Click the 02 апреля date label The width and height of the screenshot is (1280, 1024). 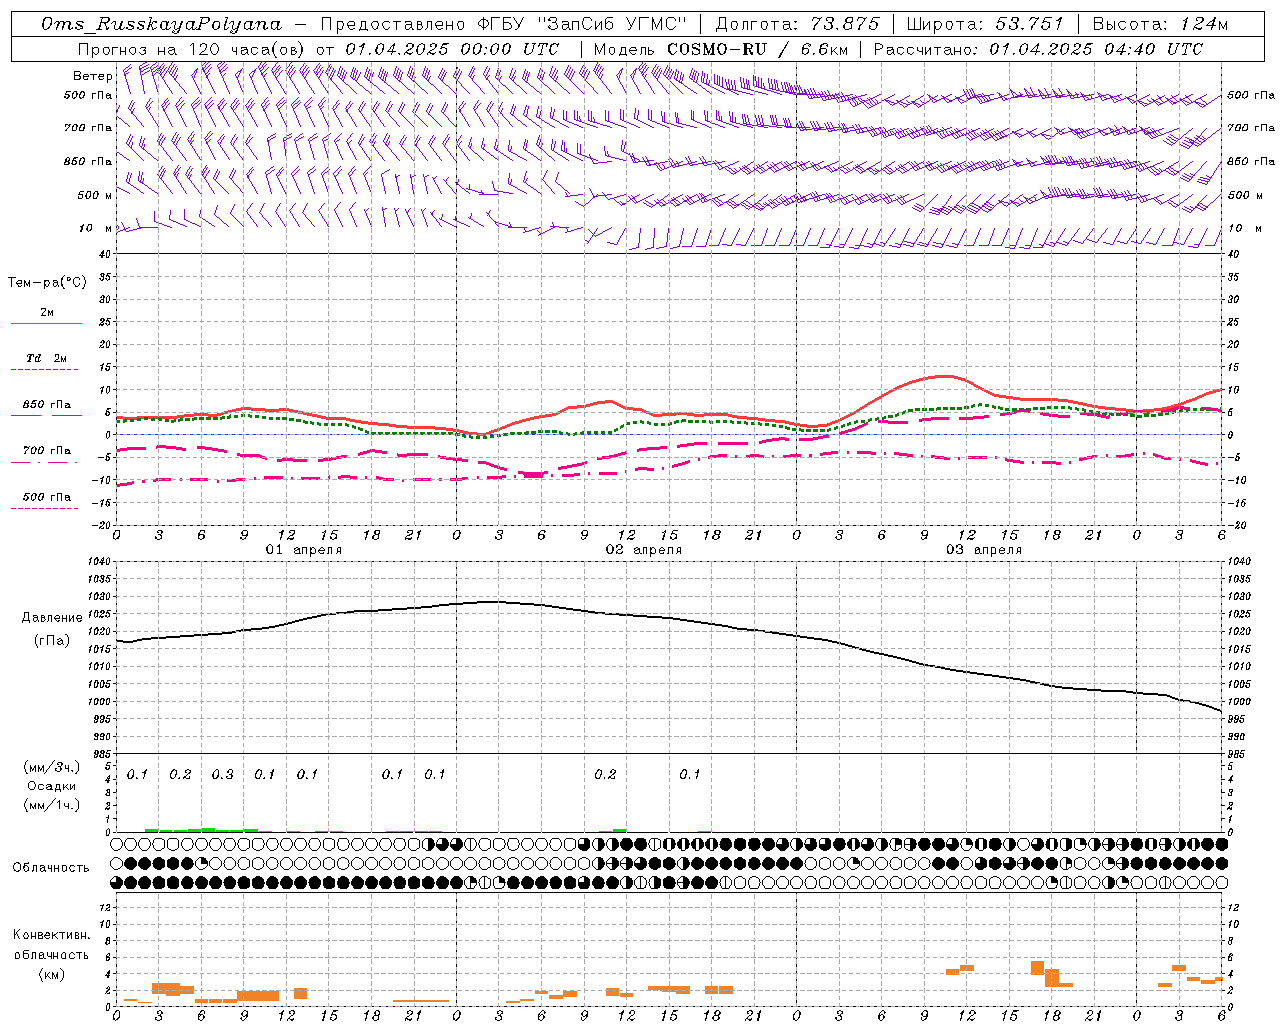(644, 550)
